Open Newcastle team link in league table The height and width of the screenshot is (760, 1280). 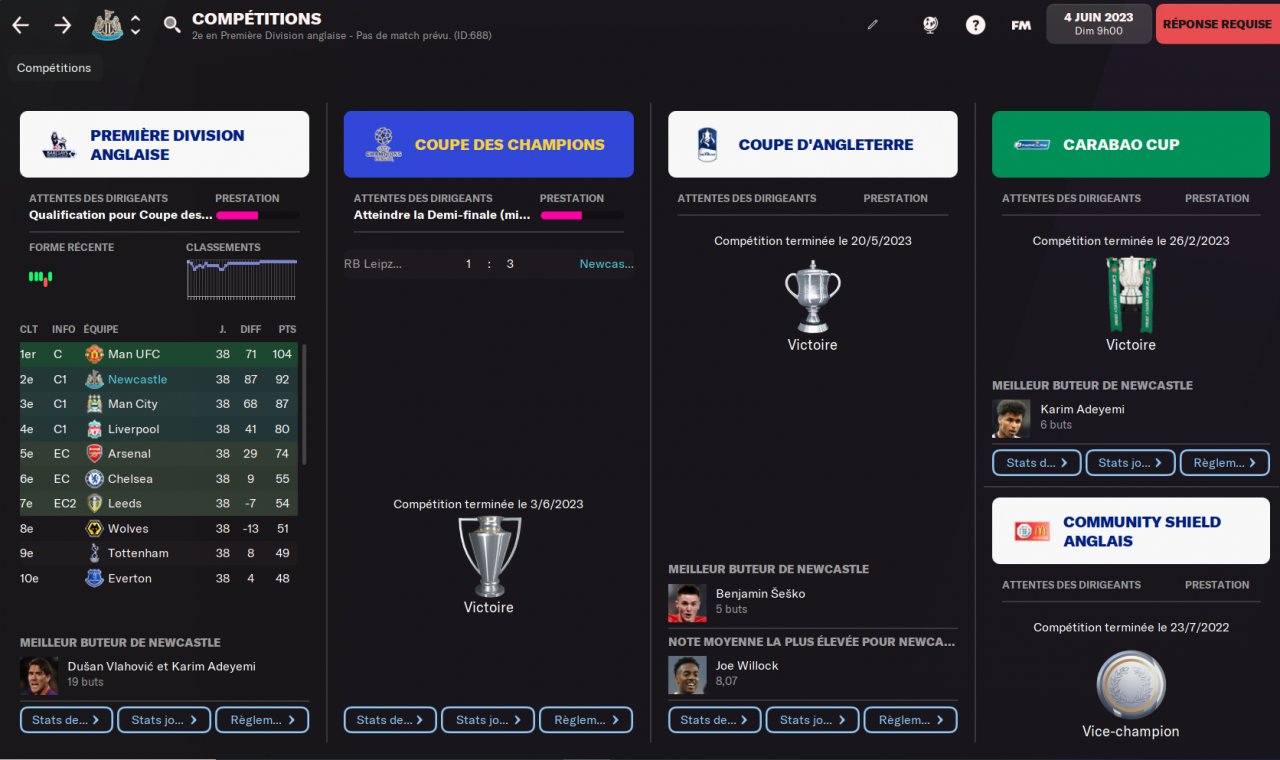pyautogui.click(x=138, y=379)
